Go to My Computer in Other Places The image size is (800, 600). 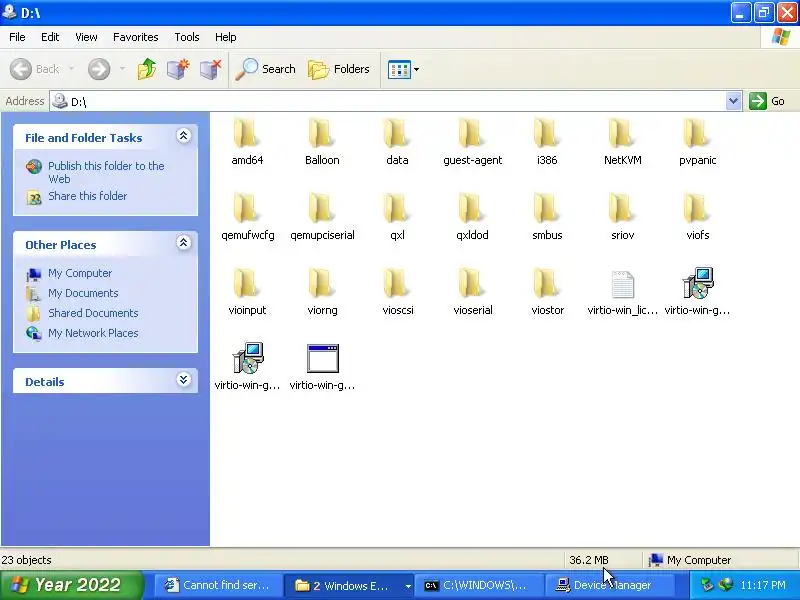click(x=80, y=273)
